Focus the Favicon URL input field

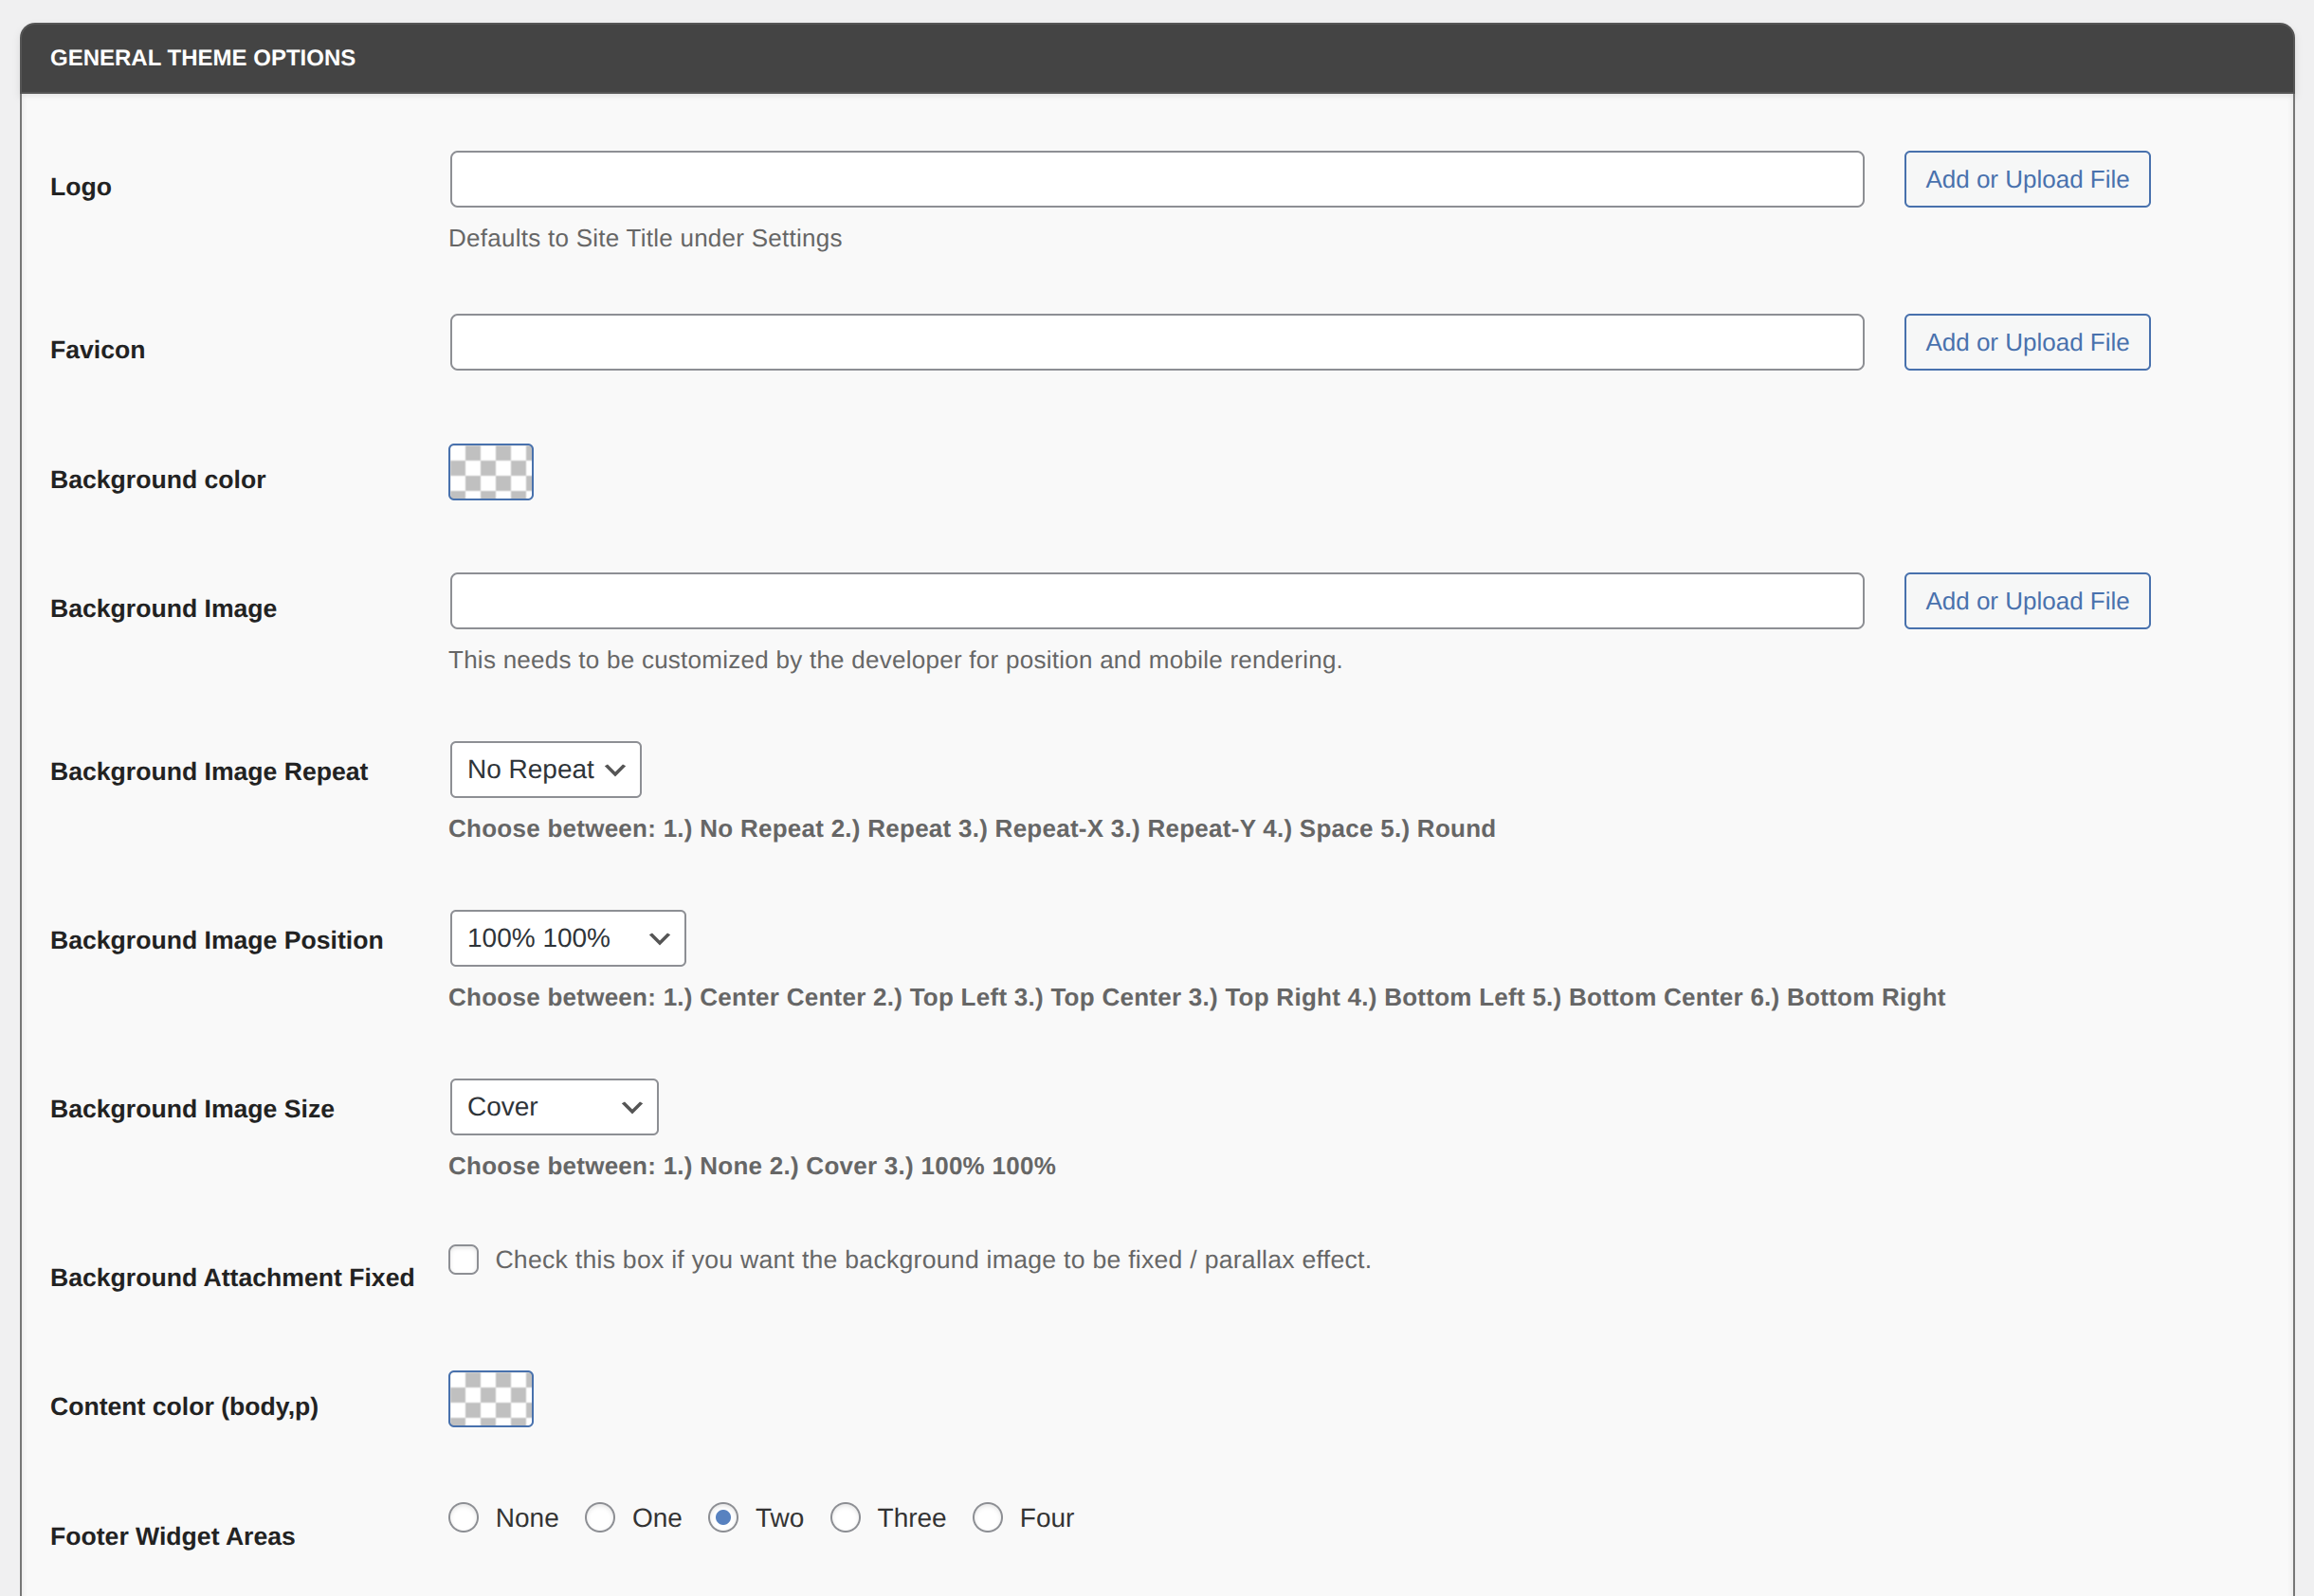point(1156,342)
